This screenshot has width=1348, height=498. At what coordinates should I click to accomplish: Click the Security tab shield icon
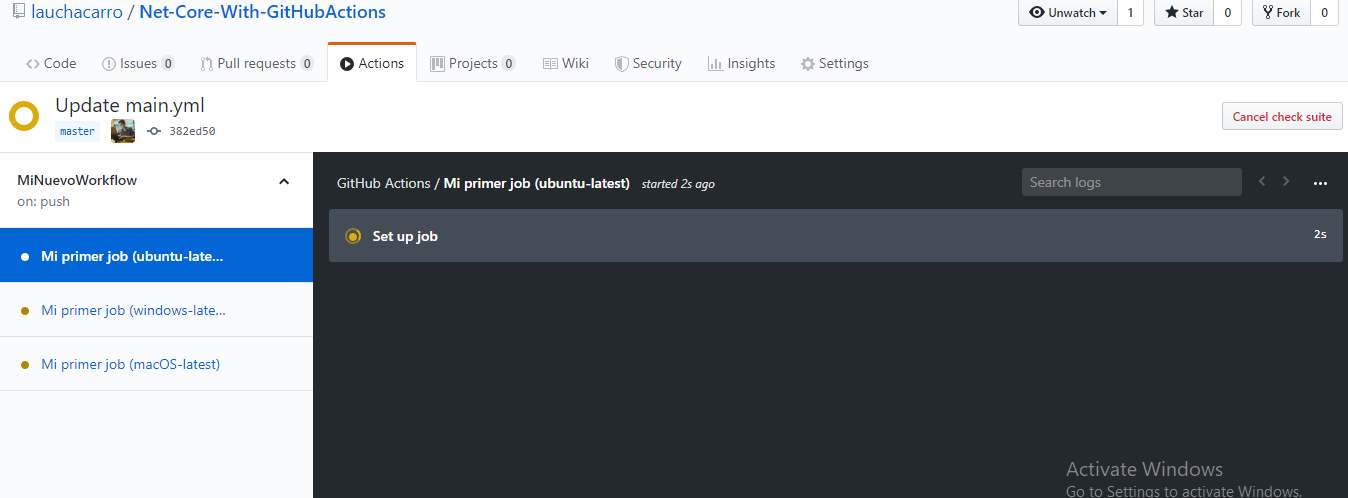[621, 64]
